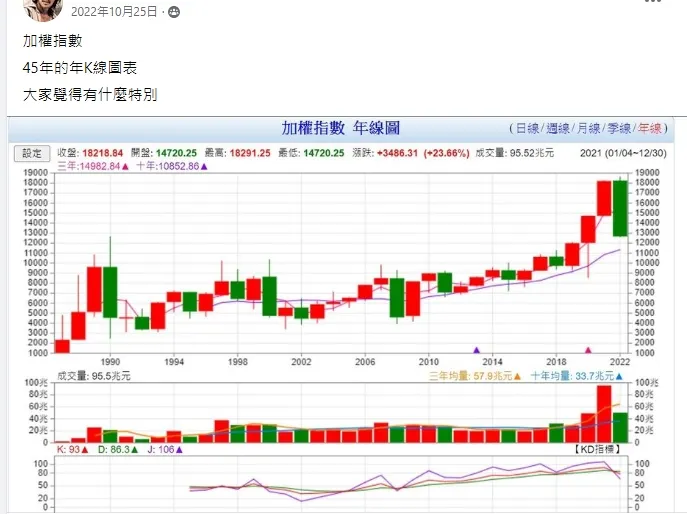Image resolution: width=687 pixels, height=514 pixels.
Task: Click the 2021 (01/04~12/30) date range
Action: [623, 153]
